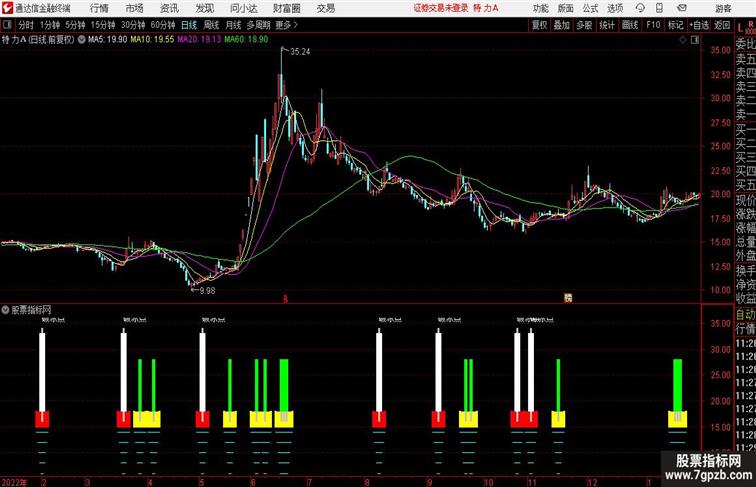Click the diamond icon at the chart's top right

pyautogui.click(x=683, y=40)
